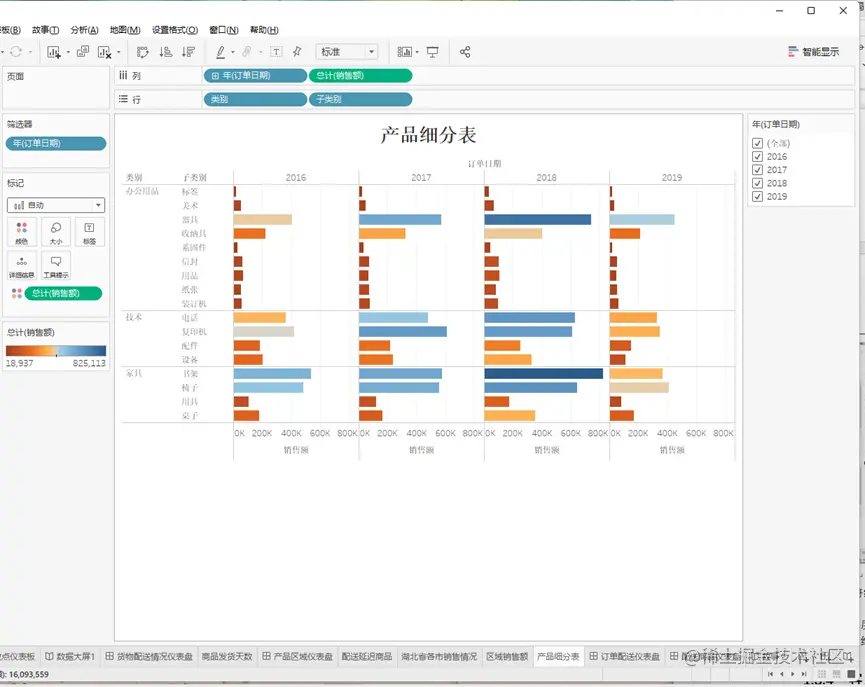Click the 年(订单日期) pill in filters shelf
This screenshot has height=687, width=865.
(x=56, y=143)
